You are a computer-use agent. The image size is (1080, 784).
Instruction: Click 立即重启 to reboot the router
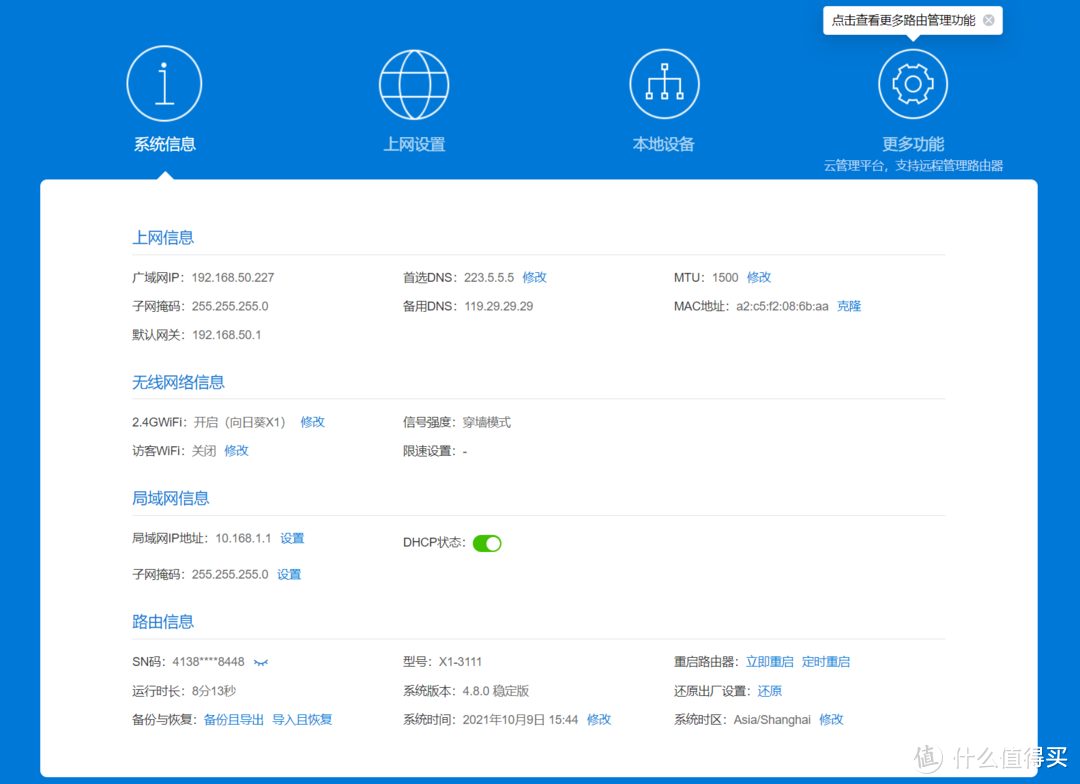point(769,661)
